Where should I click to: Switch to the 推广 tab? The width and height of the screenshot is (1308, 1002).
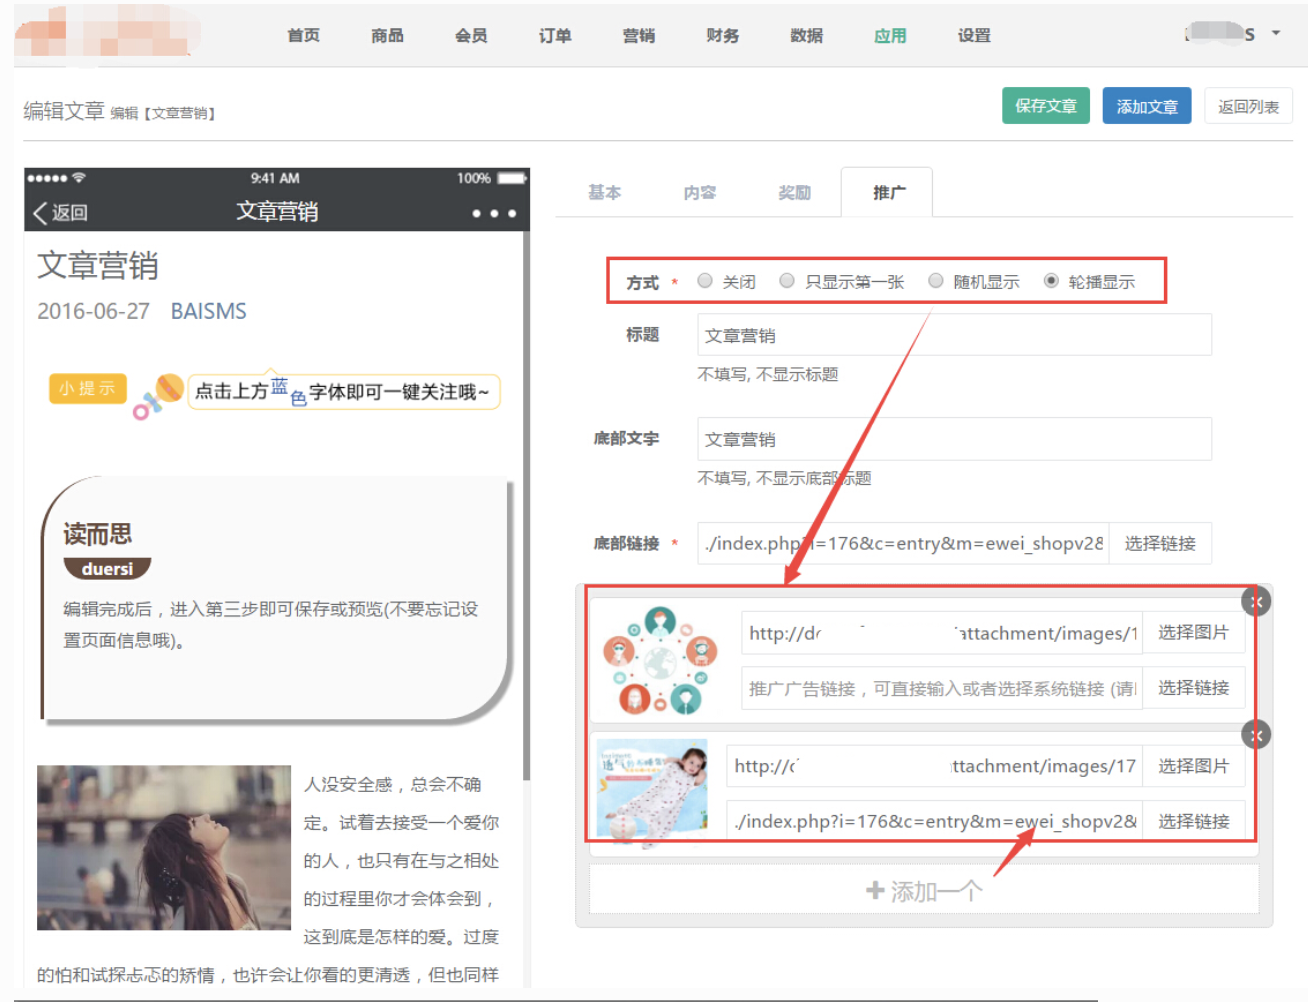click(888, 192)
